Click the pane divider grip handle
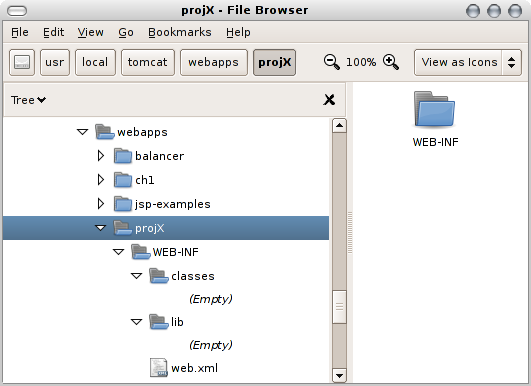Viewport: 531px width, 386px height. point(350,233)
